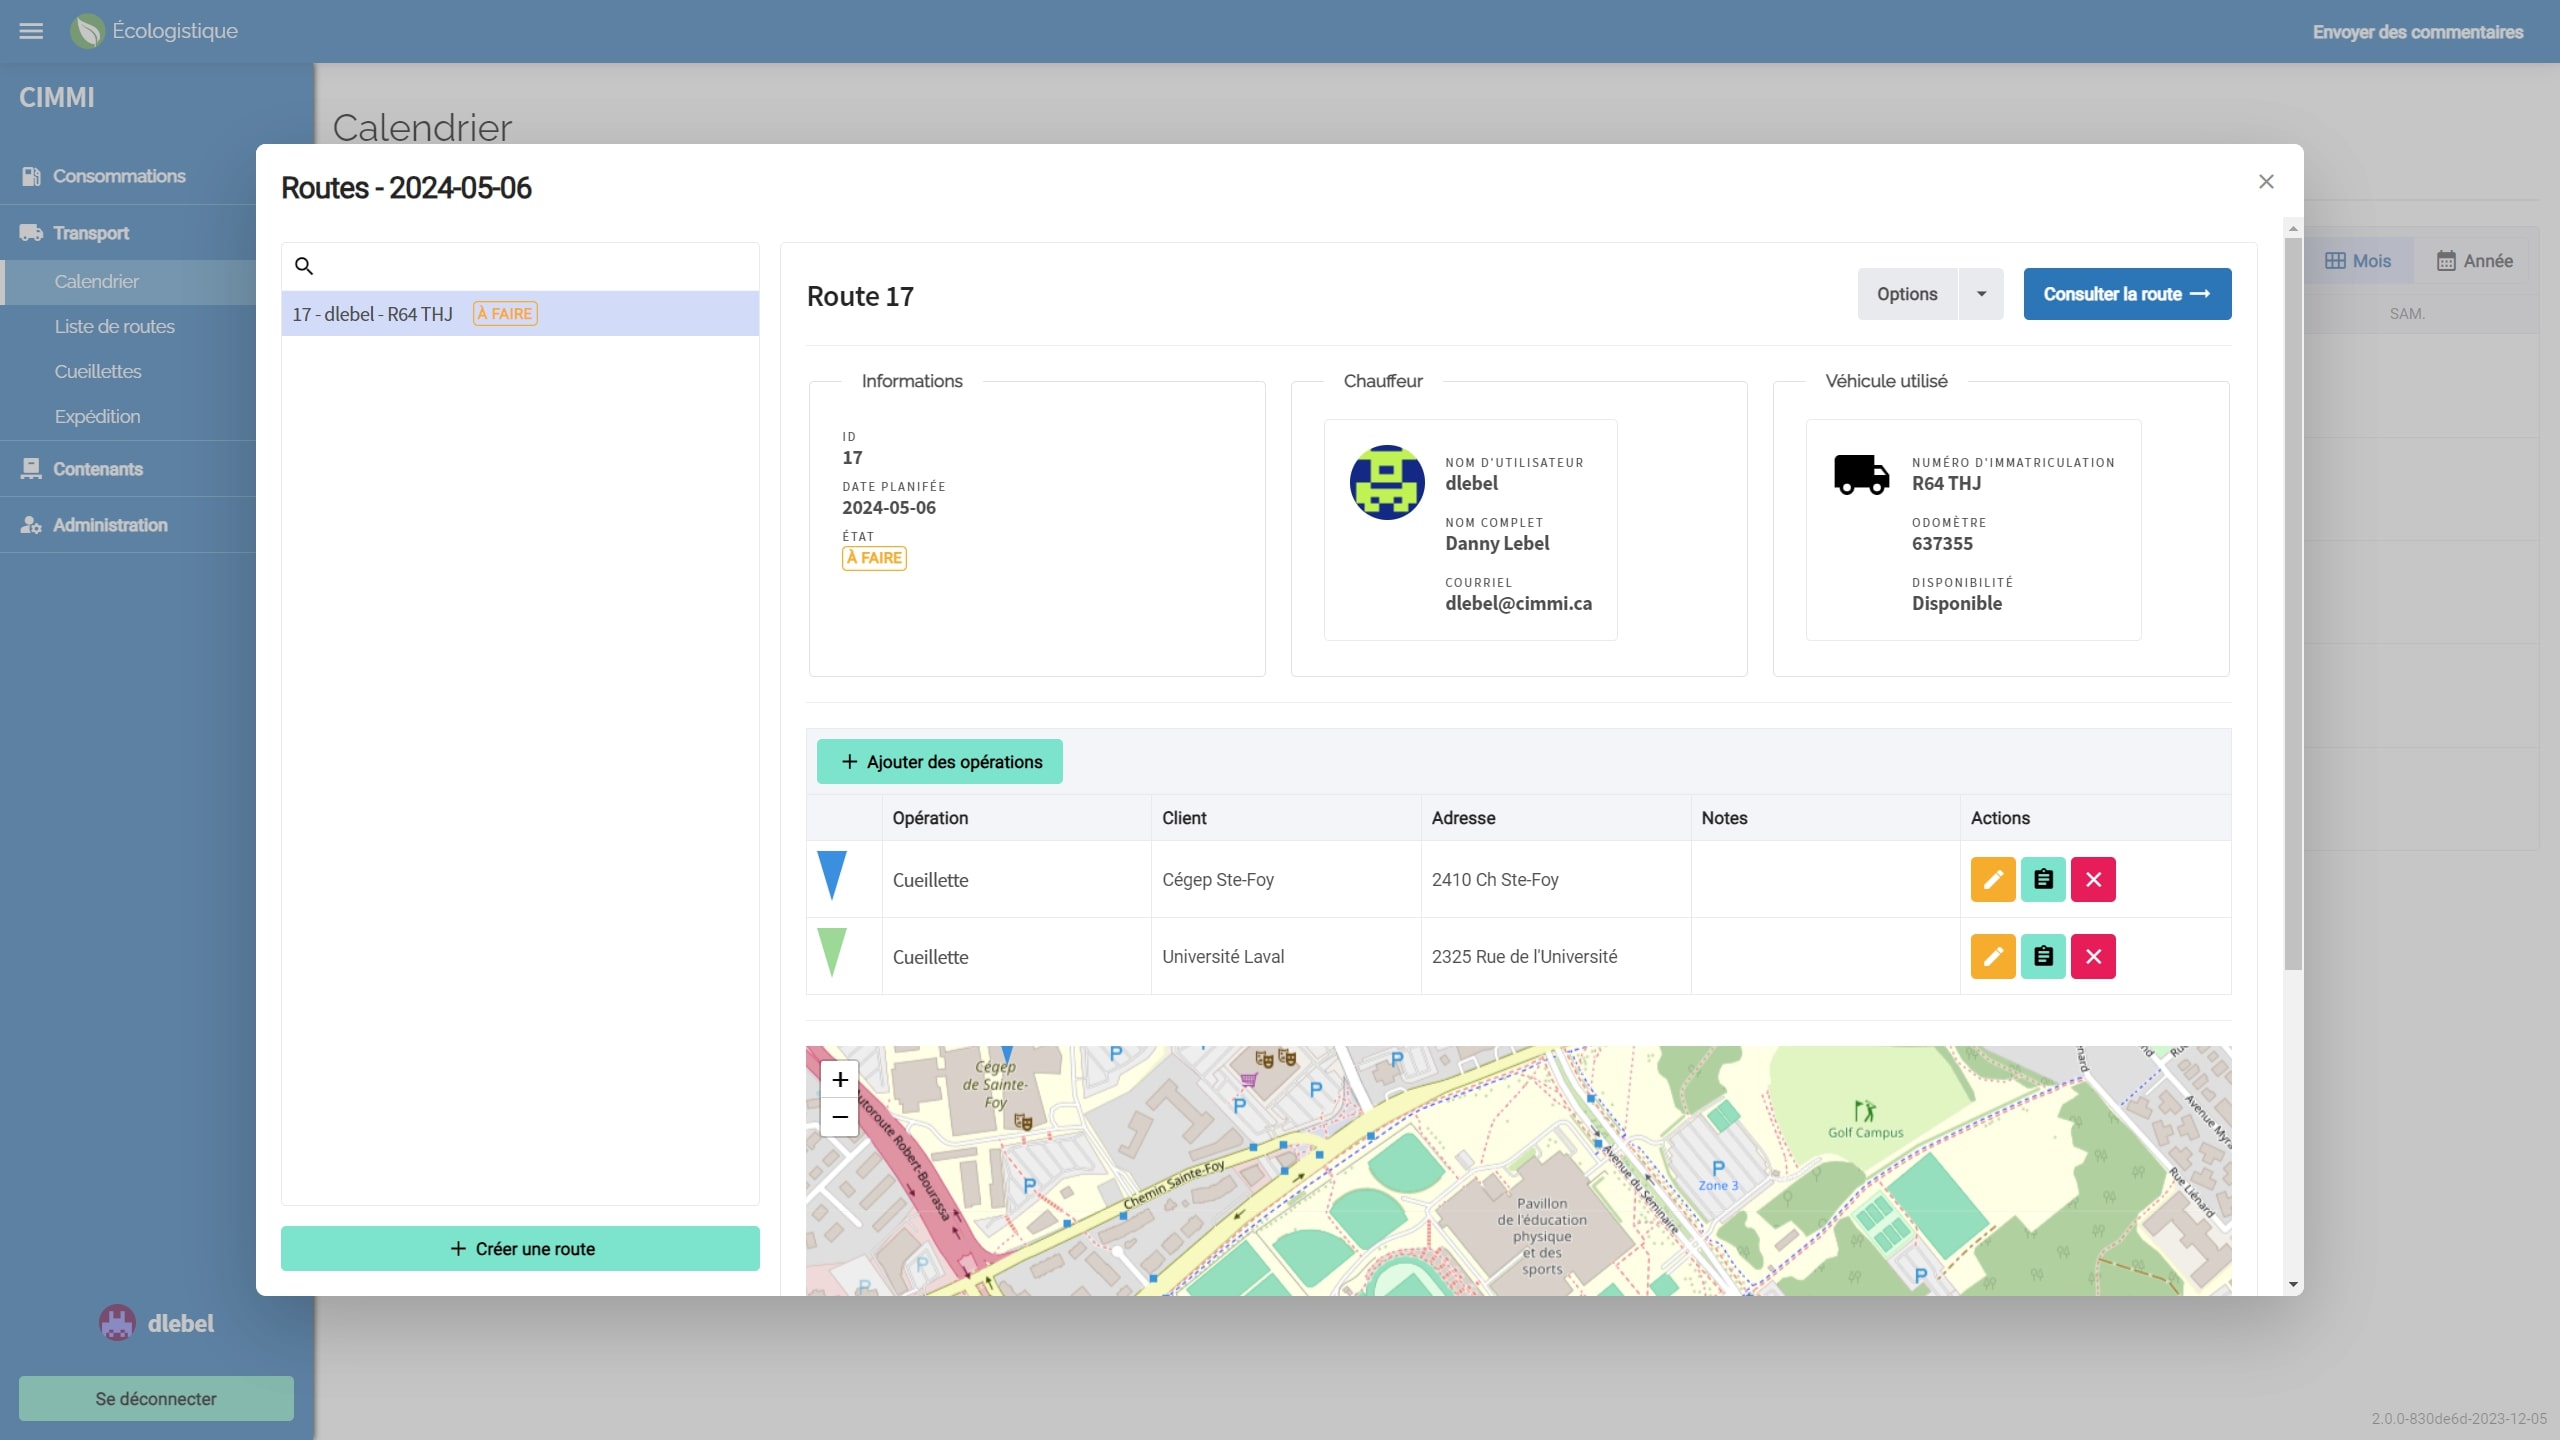Edit the Université Laval operation with the pencil icon
This screenshot has width=2560, height=1440.
(x=1992, y=957)
